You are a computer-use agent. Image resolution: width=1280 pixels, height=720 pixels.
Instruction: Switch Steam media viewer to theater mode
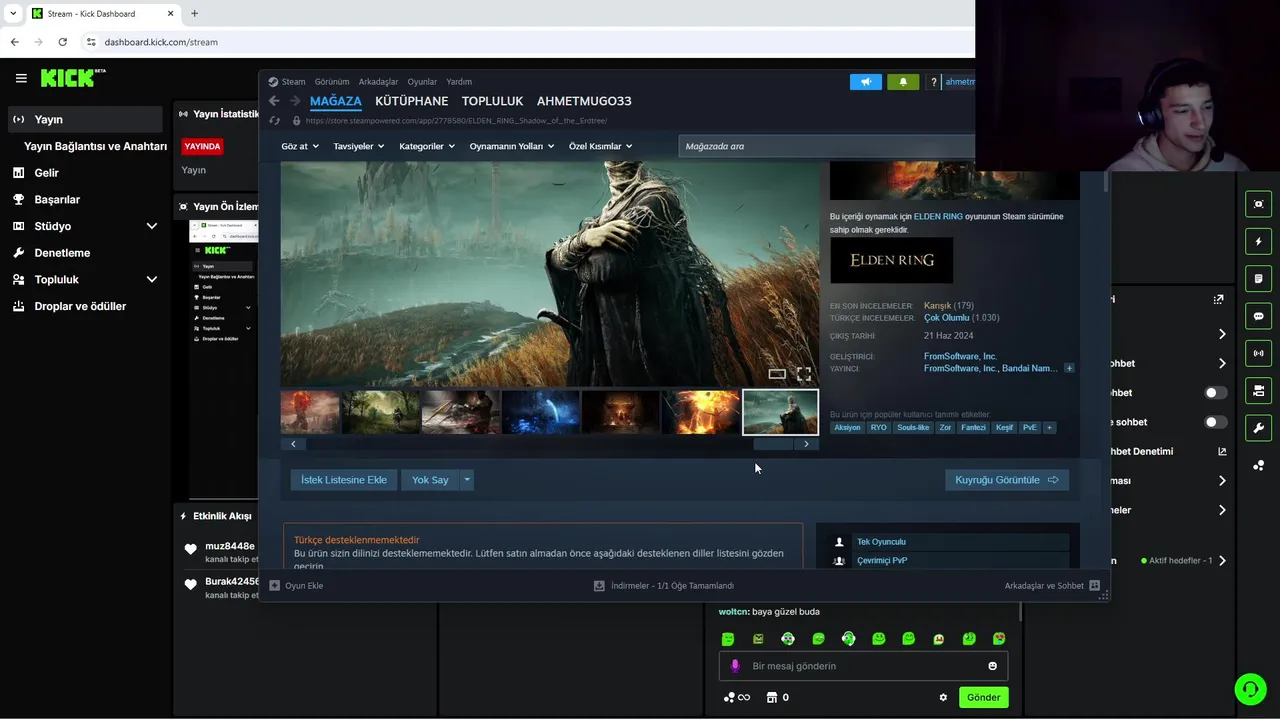click(x=777, y=374)
